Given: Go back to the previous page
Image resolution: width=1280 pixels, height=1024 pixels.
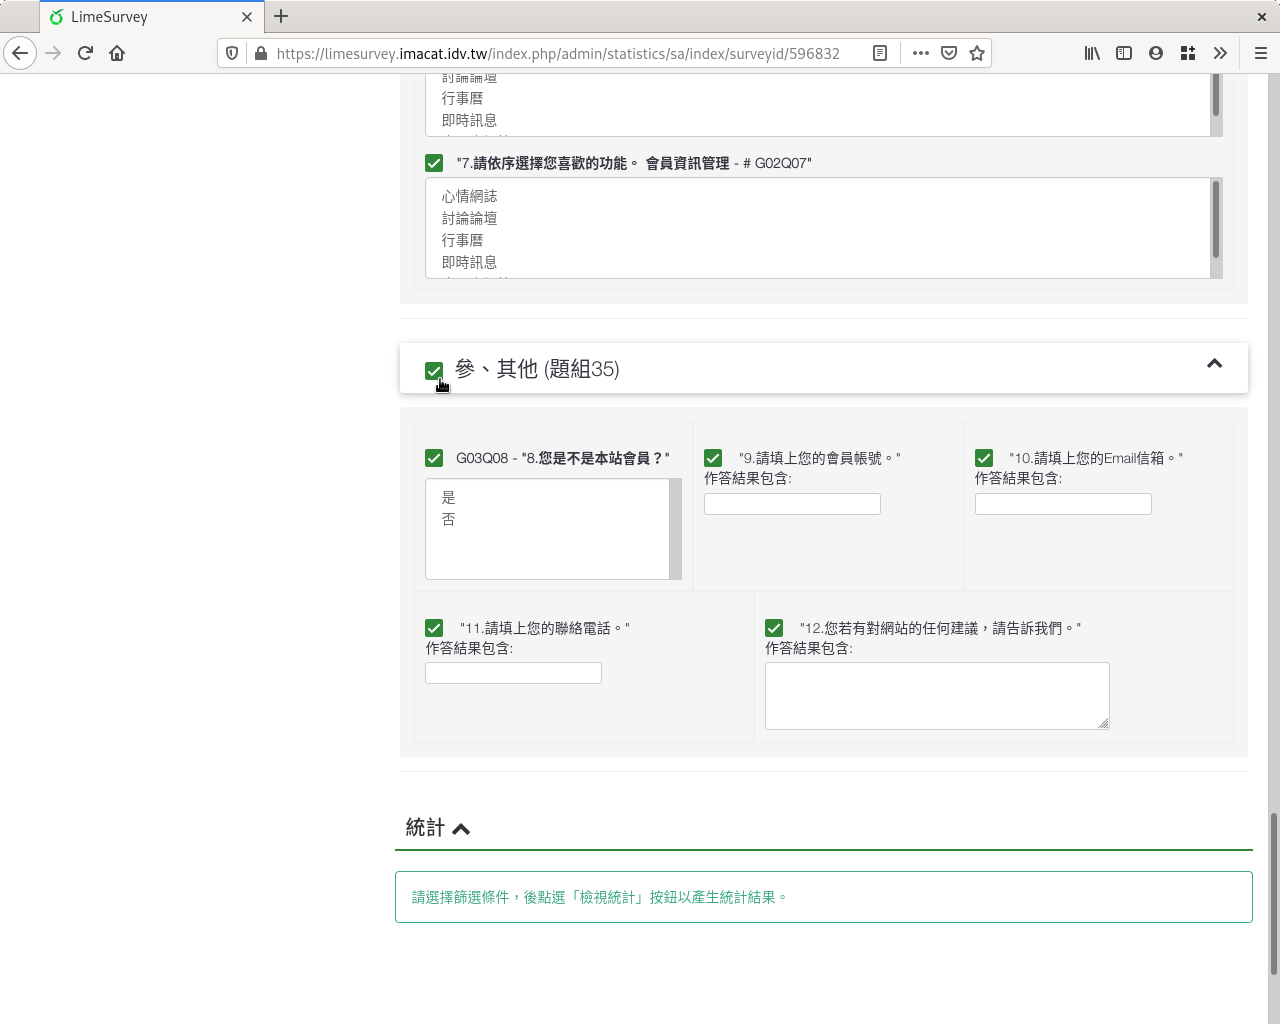Looking at the screenshot, I should click(20, 53).
